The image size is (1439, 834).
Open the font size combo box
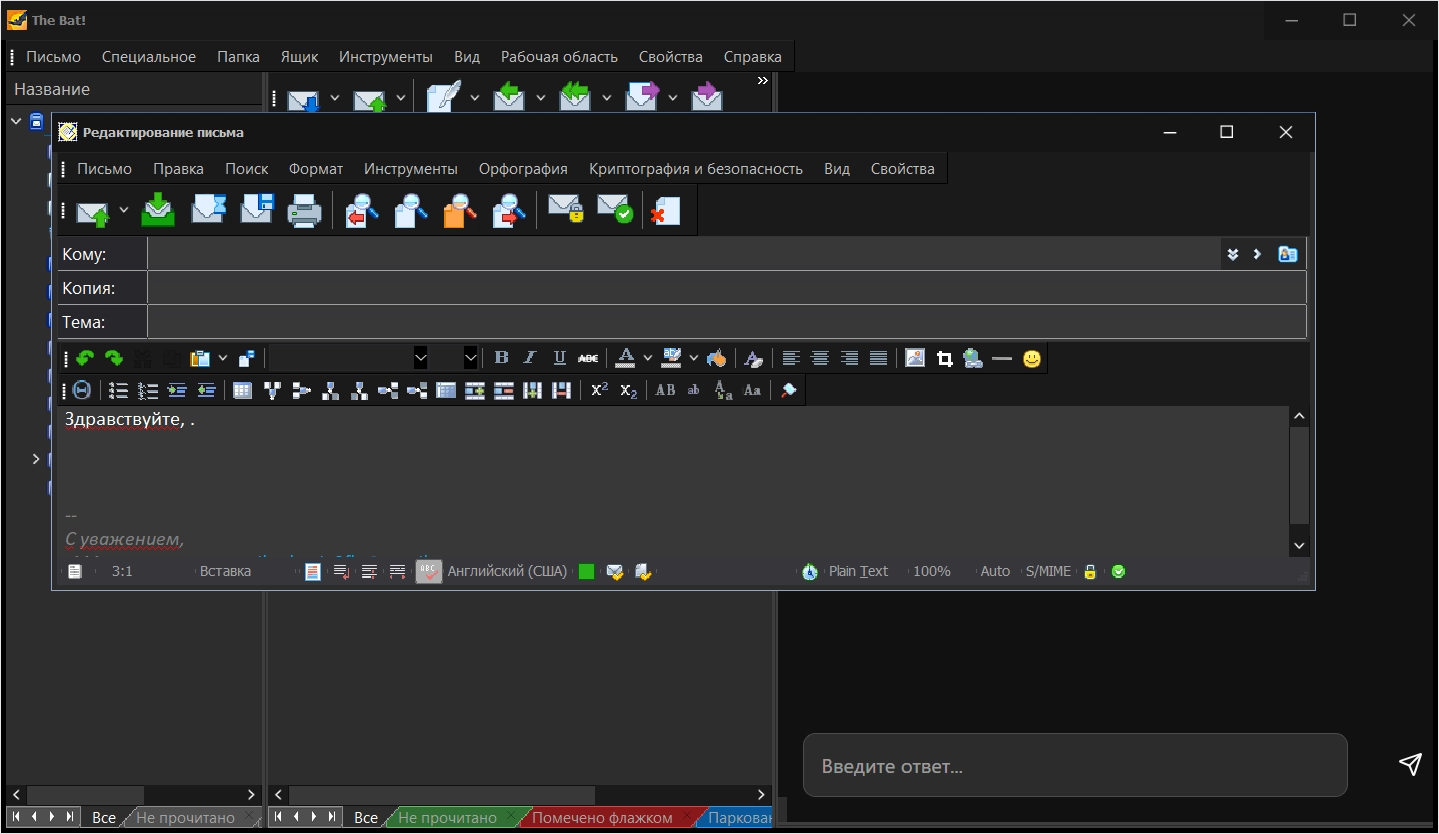456,357
